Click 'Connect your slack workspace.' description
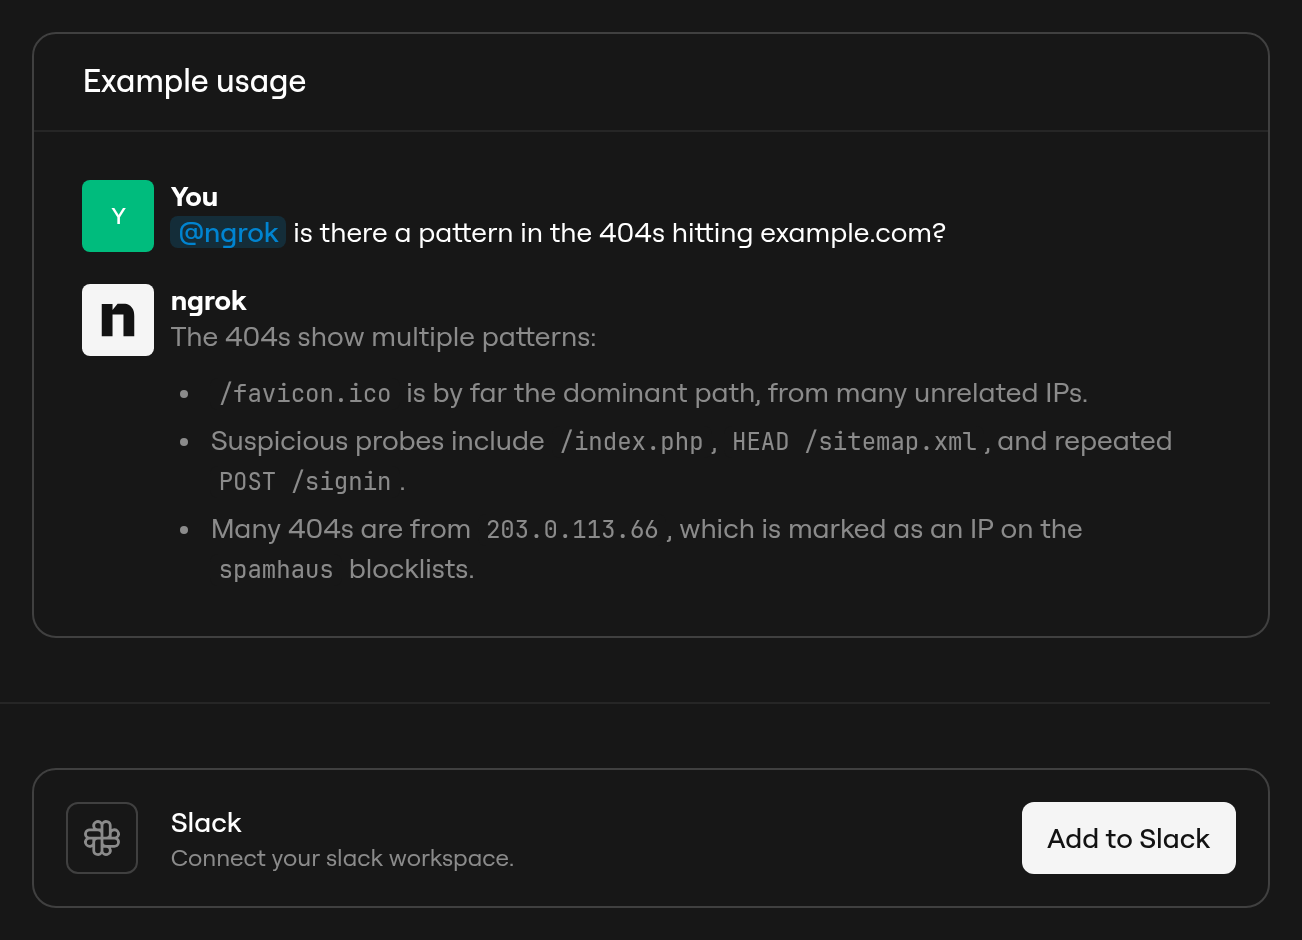 click(x=342, y=859)
